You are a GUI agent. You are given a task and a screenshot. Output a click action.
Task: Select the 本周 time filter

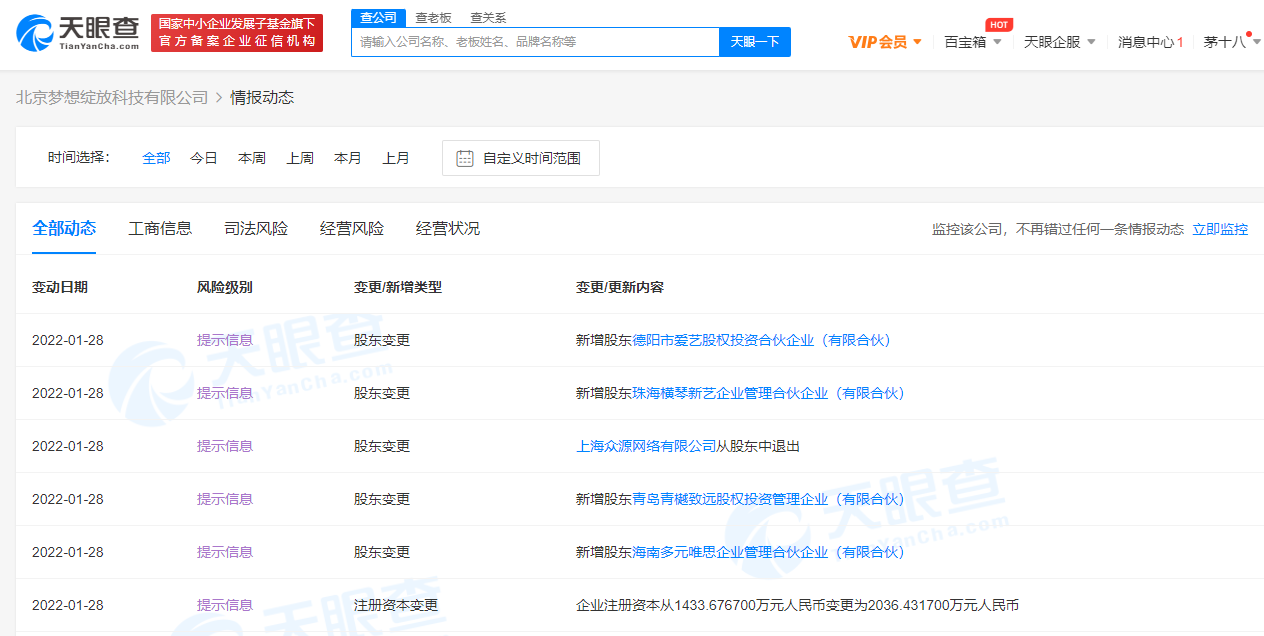[x=252, y=158]
